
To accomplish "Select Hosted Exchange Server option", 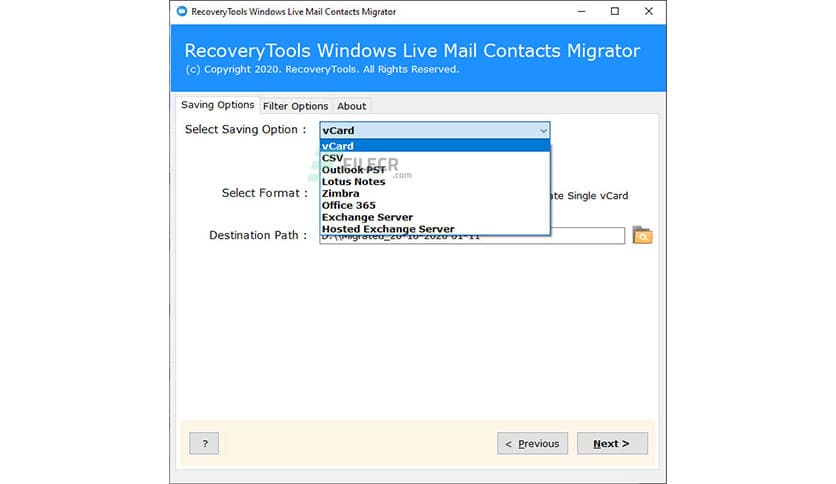I will pos(435,229).
